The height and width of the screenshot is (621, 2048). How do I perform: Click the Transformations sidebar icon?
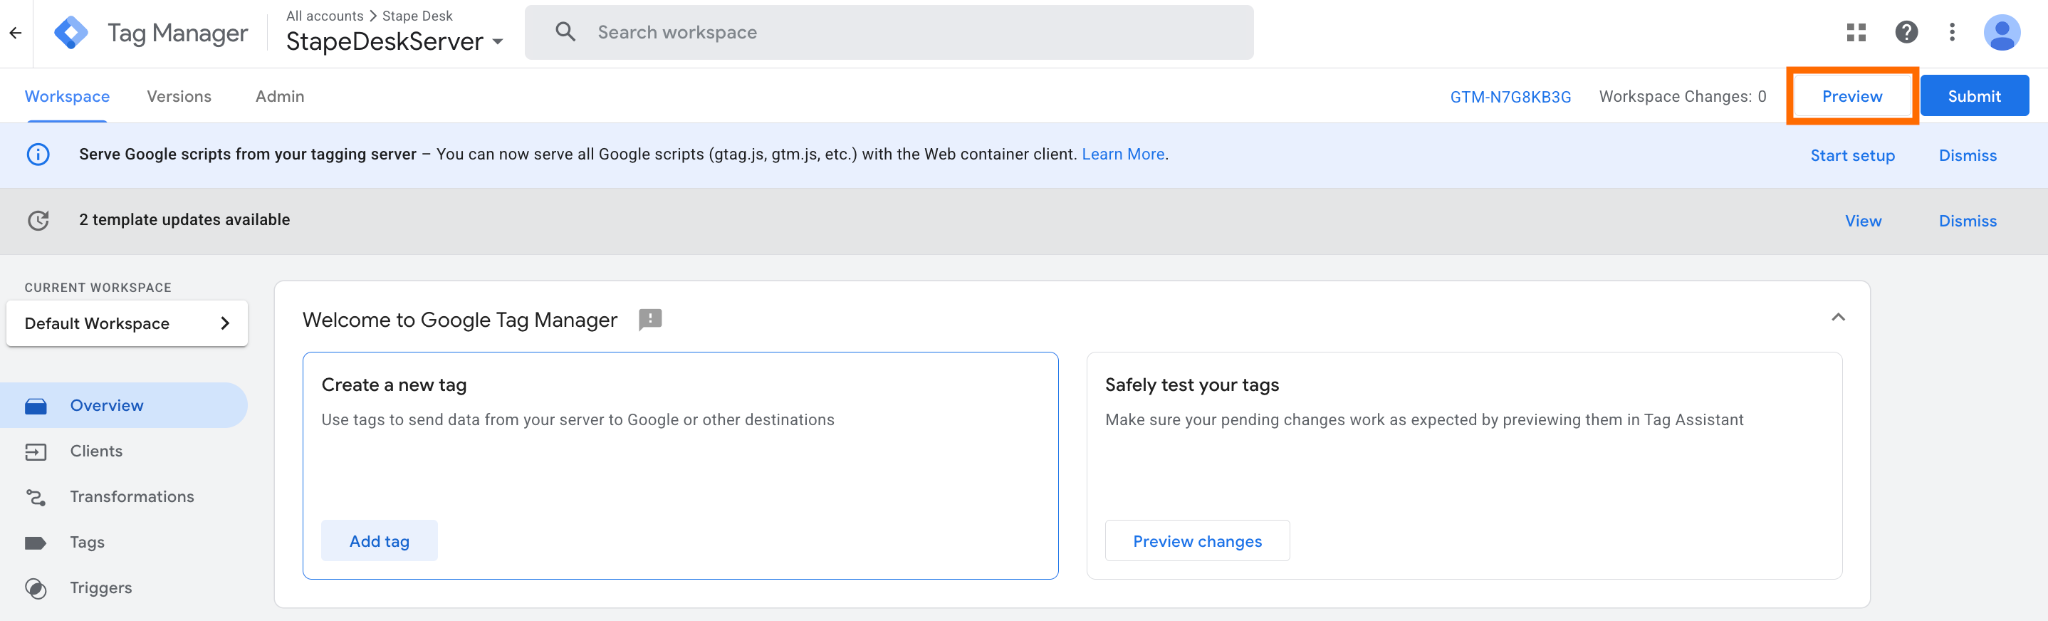point(36,497)
